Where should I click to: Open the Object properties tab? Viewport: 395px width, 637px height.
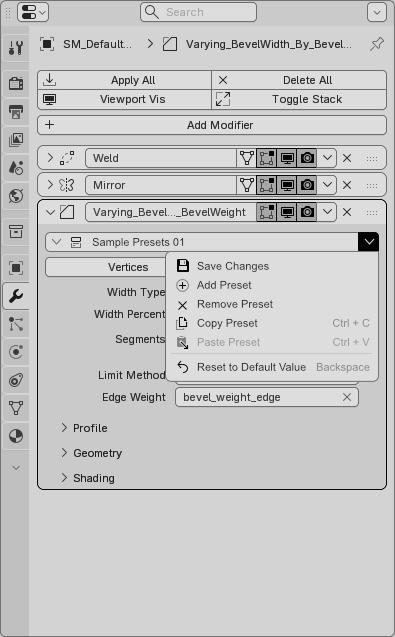[x=16, y=268]
